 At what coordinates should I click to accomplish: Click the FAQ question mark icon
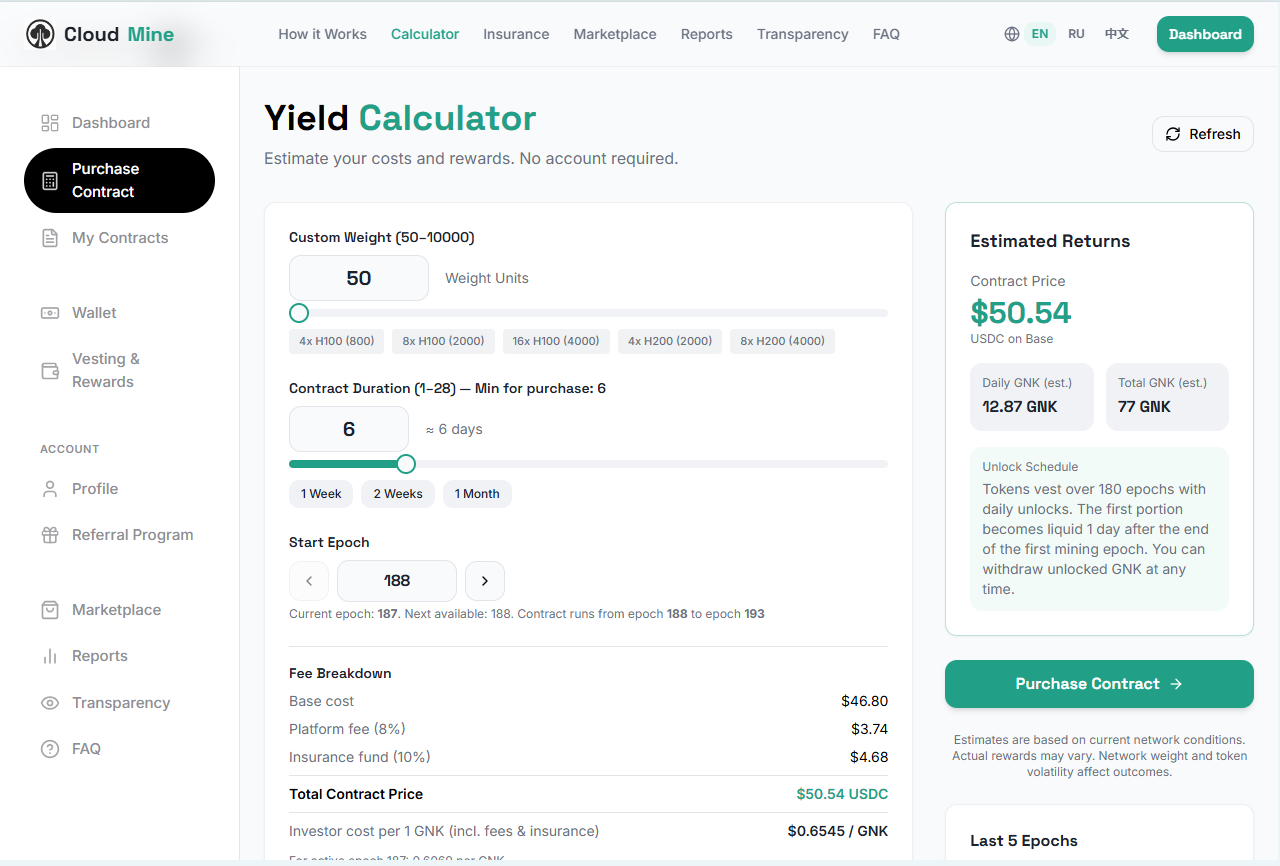(50, 749)
